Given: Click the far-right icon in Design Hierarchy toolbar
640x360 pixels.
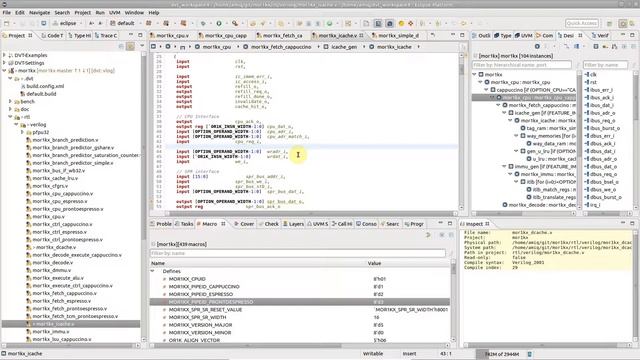Looking at the screenshot, I should click(x=633, y=47).
